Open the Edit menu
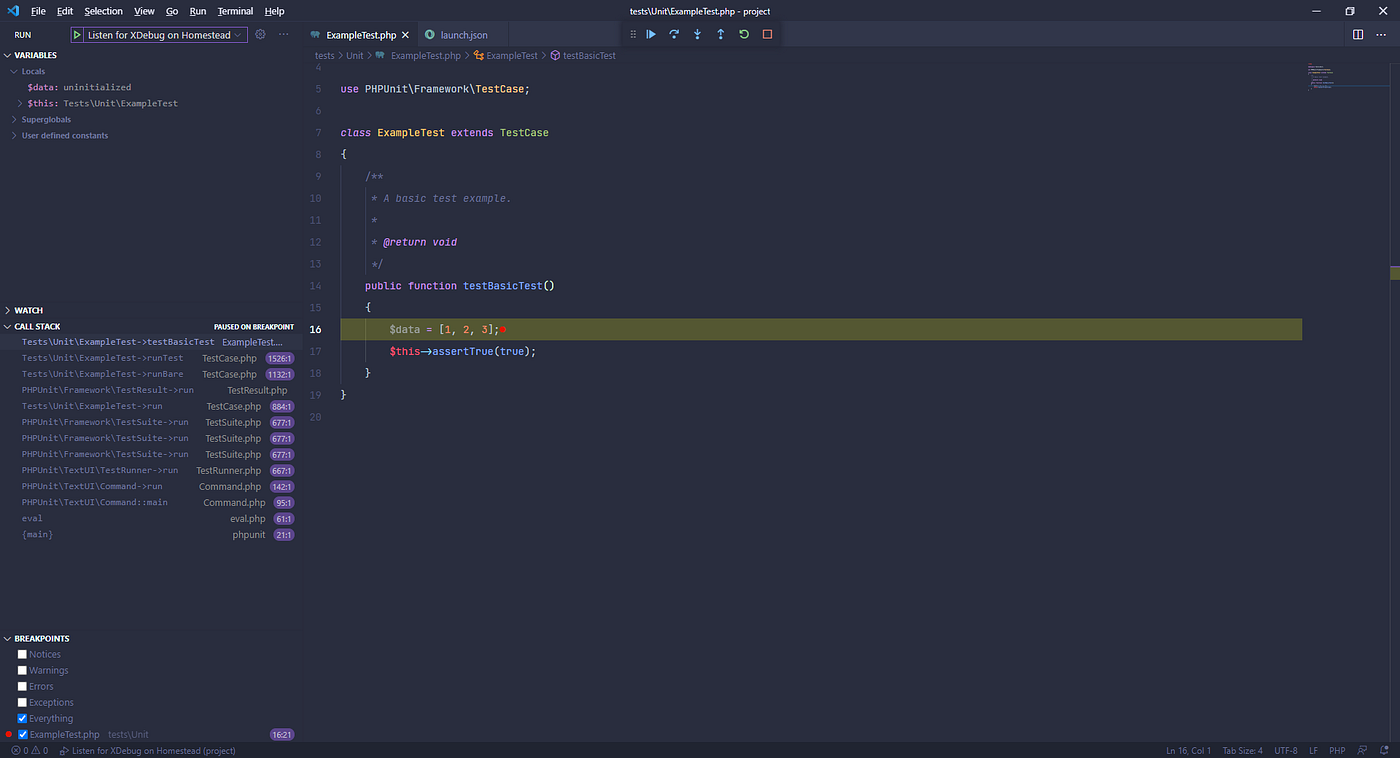The height and width of the screenshot is (758, 1400). tap(65, 11)
